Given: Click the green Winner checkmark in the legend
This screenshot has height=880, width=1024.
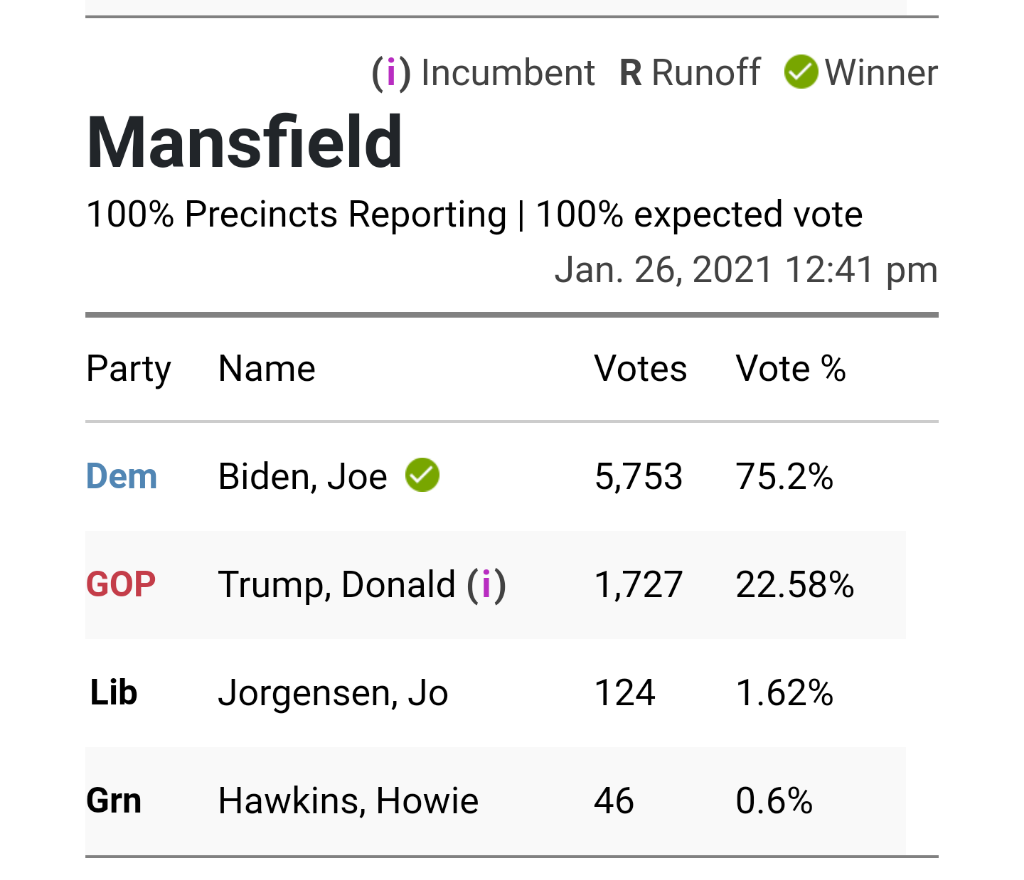Looking at the screenshot, I should [x=801, y=73].
